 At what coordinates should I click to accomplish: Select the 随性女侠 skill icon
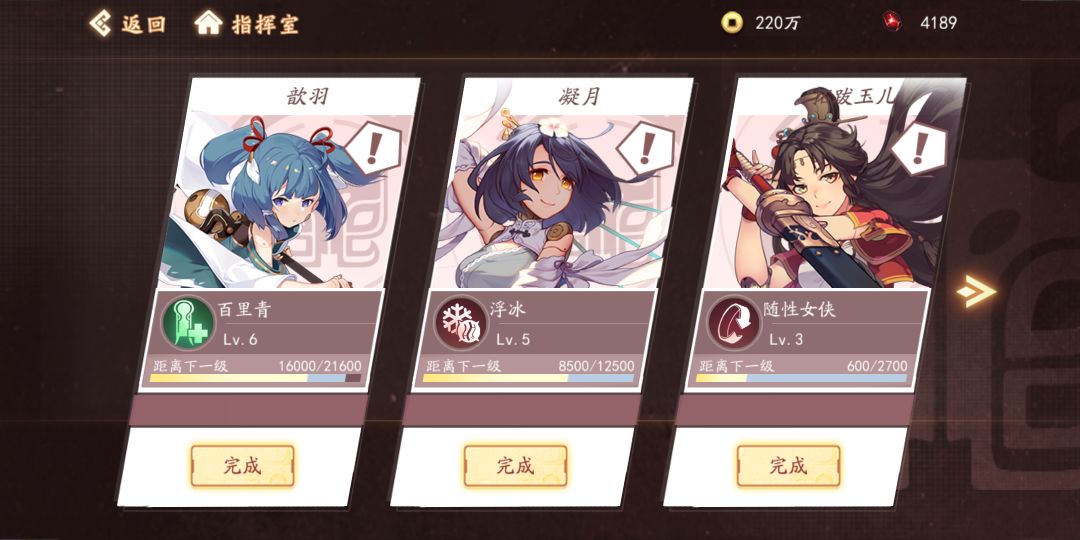tap(734, 322)
